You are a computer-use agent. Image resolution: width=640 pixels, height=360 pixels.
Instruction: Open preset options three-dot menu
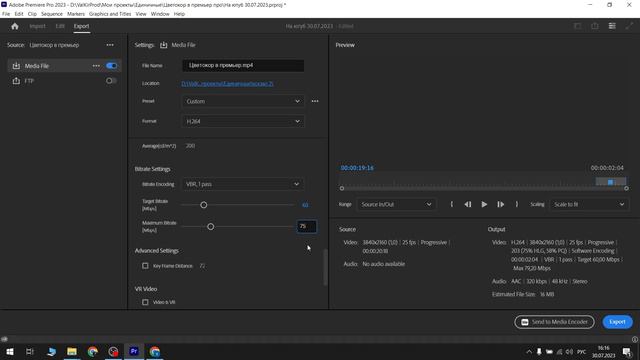pos(315,101)
